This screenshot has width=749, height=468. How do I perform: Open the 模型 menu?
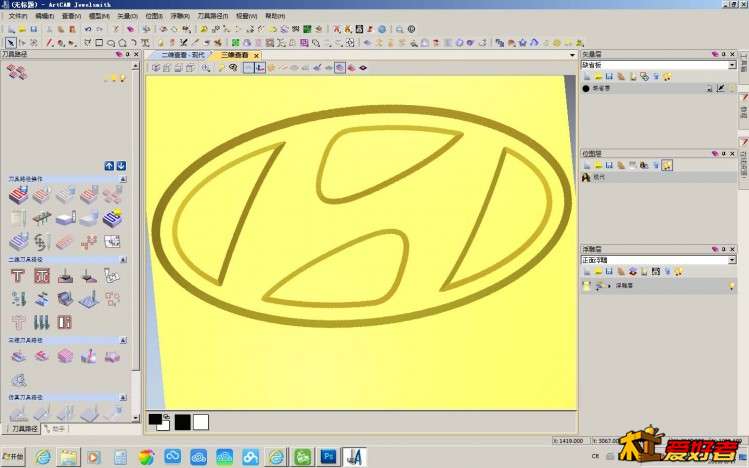[x=99, y=16]
